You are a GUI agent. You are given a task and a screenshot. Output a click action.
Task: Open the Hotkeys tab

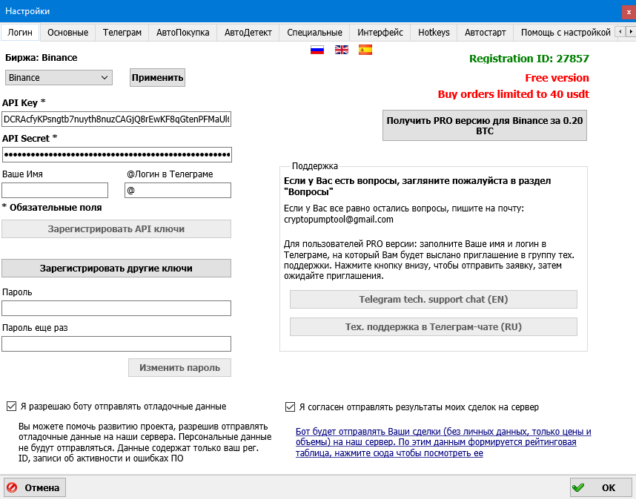pos(434,32)
